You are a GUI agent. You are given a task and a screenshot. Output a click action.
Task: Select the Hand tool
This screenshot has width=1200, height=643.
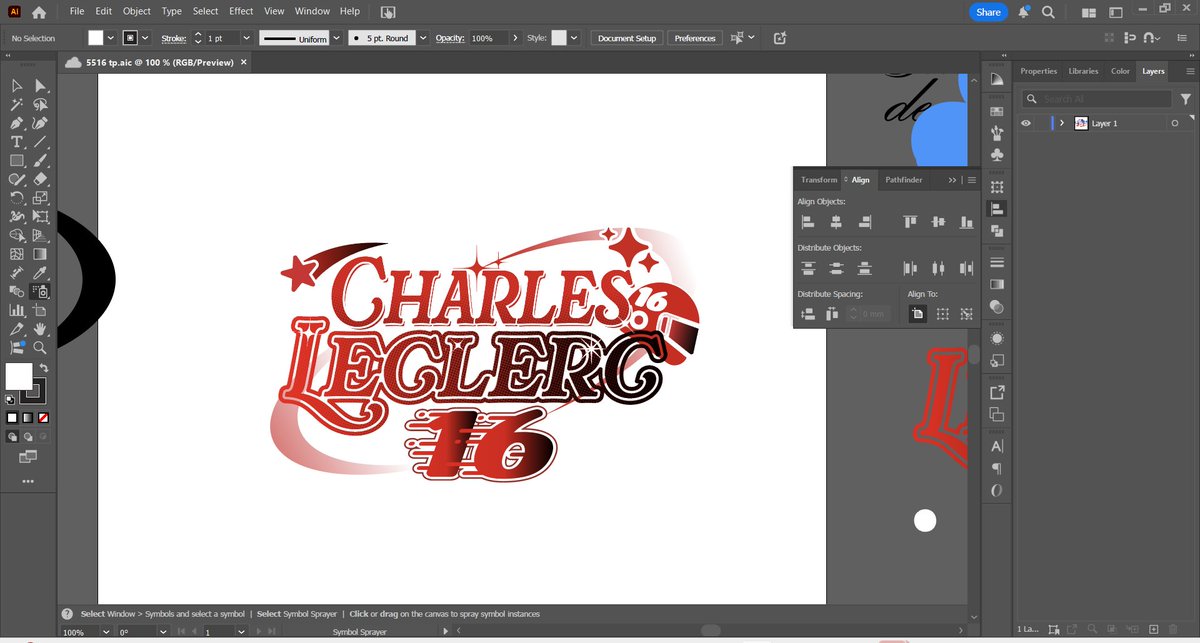(40, 329)
